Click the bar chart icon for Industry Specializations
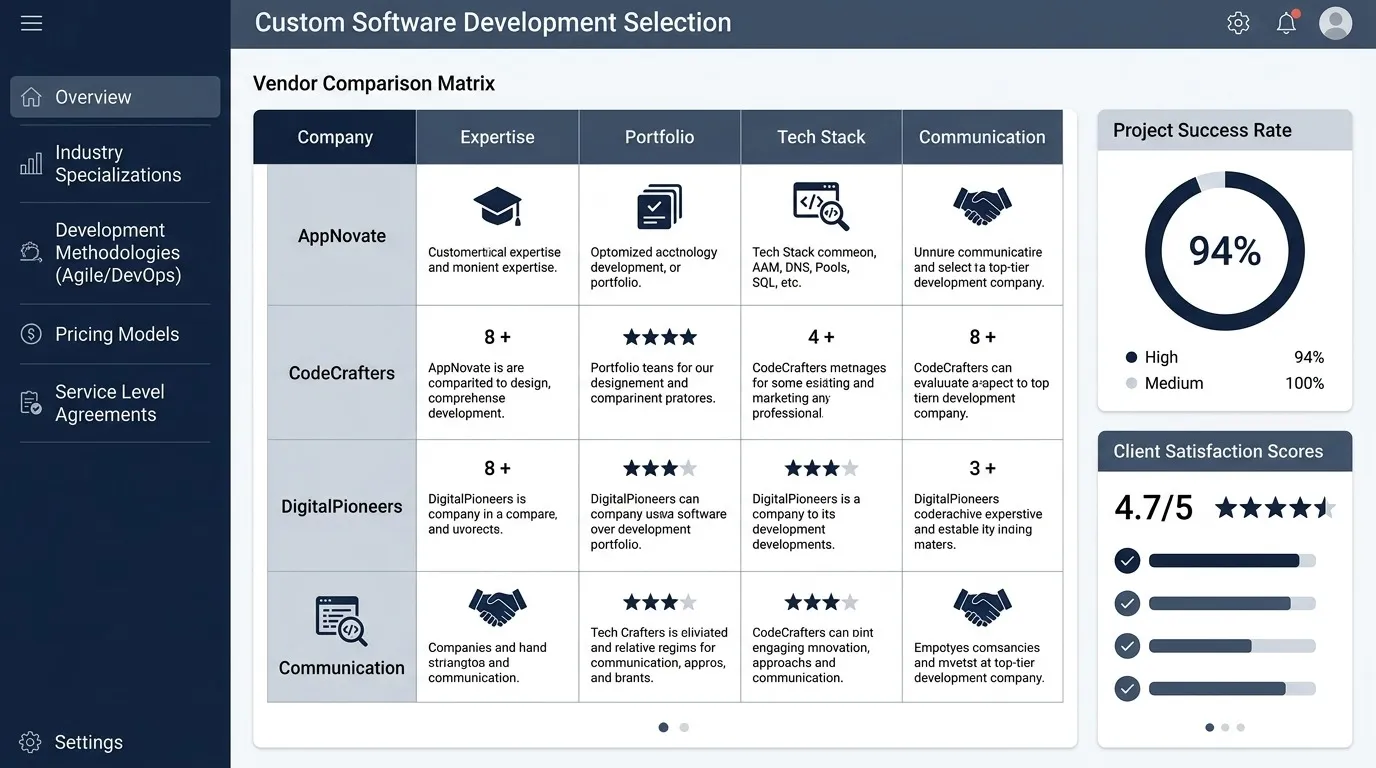Image resolution: width=1376 pixels, height=768 pixels. point(31,164)
